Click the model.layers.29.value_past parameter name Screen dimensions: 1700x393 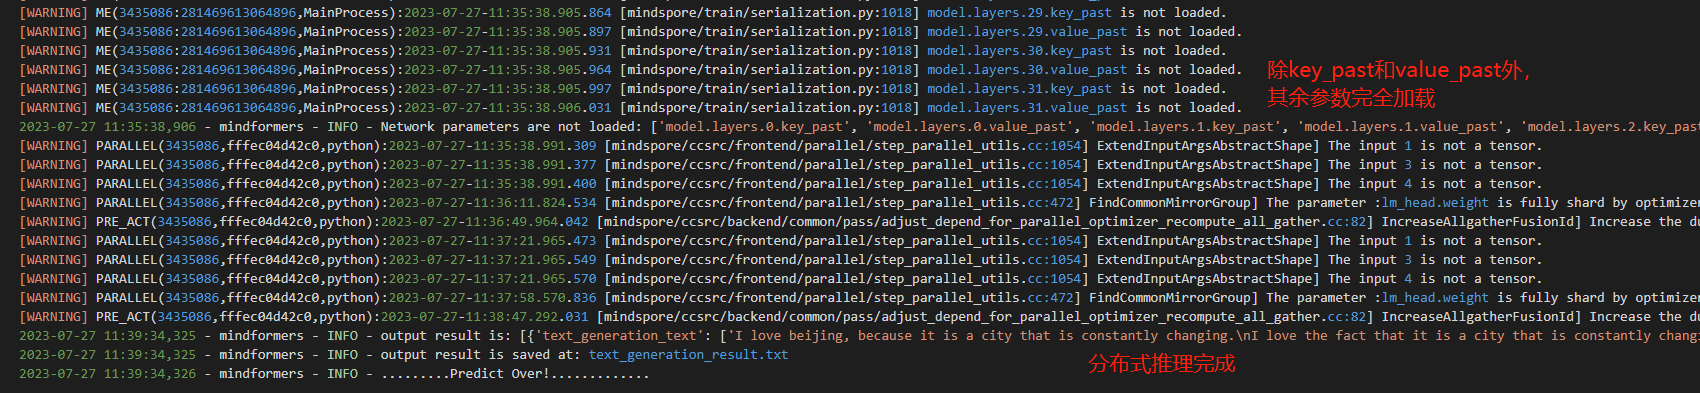tap(1027, 32)
